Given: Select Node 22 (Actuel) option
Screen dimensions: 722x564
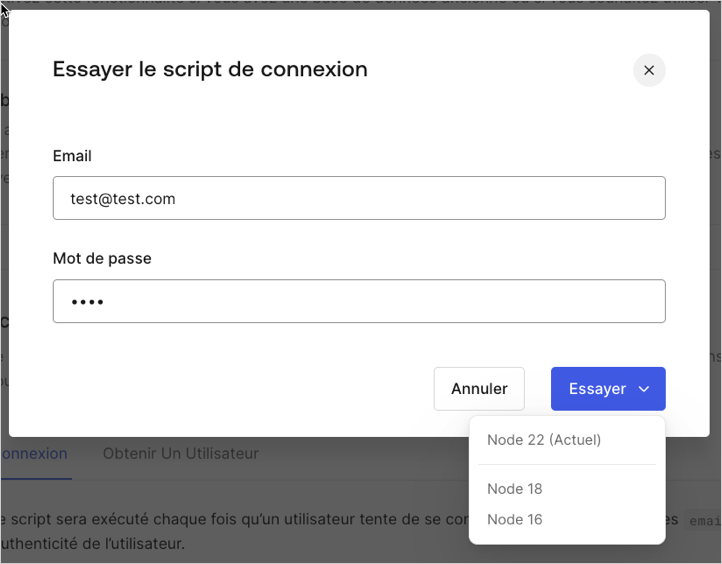Looking at the screenshot, I should [544, 440].
